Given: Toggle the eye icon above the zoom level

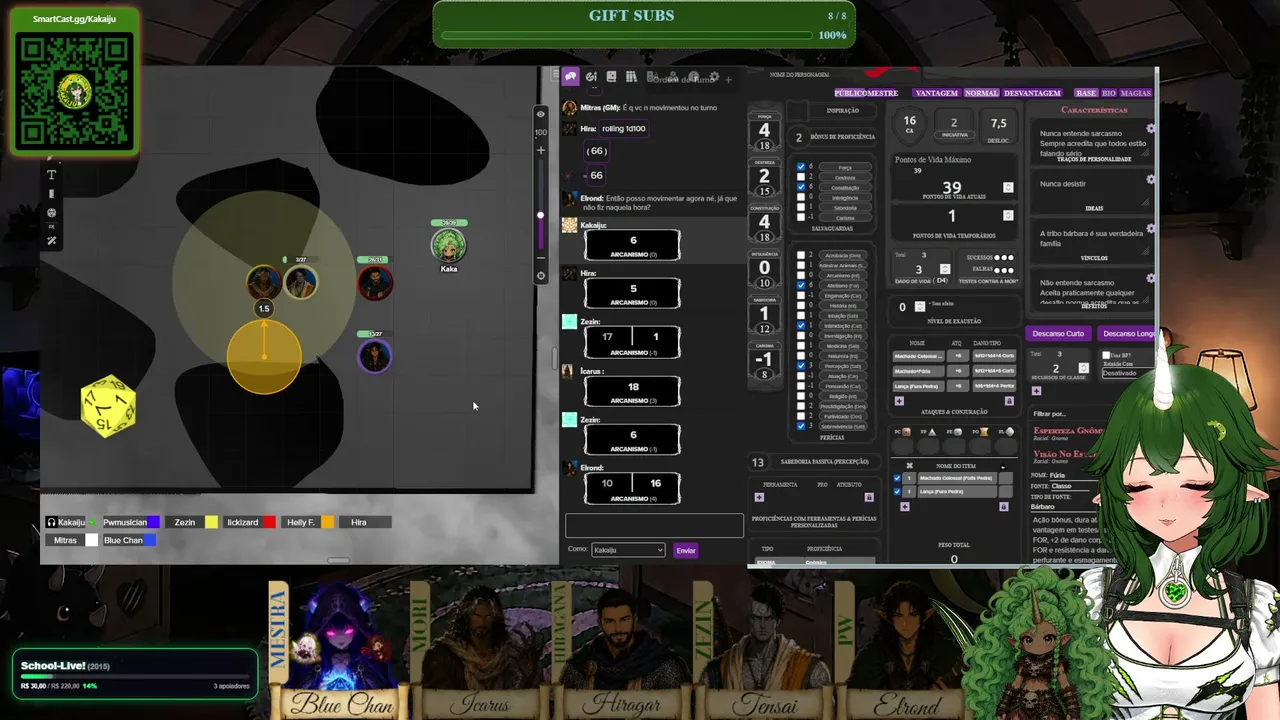Looking at the screenshot, I should pos(541,114).
